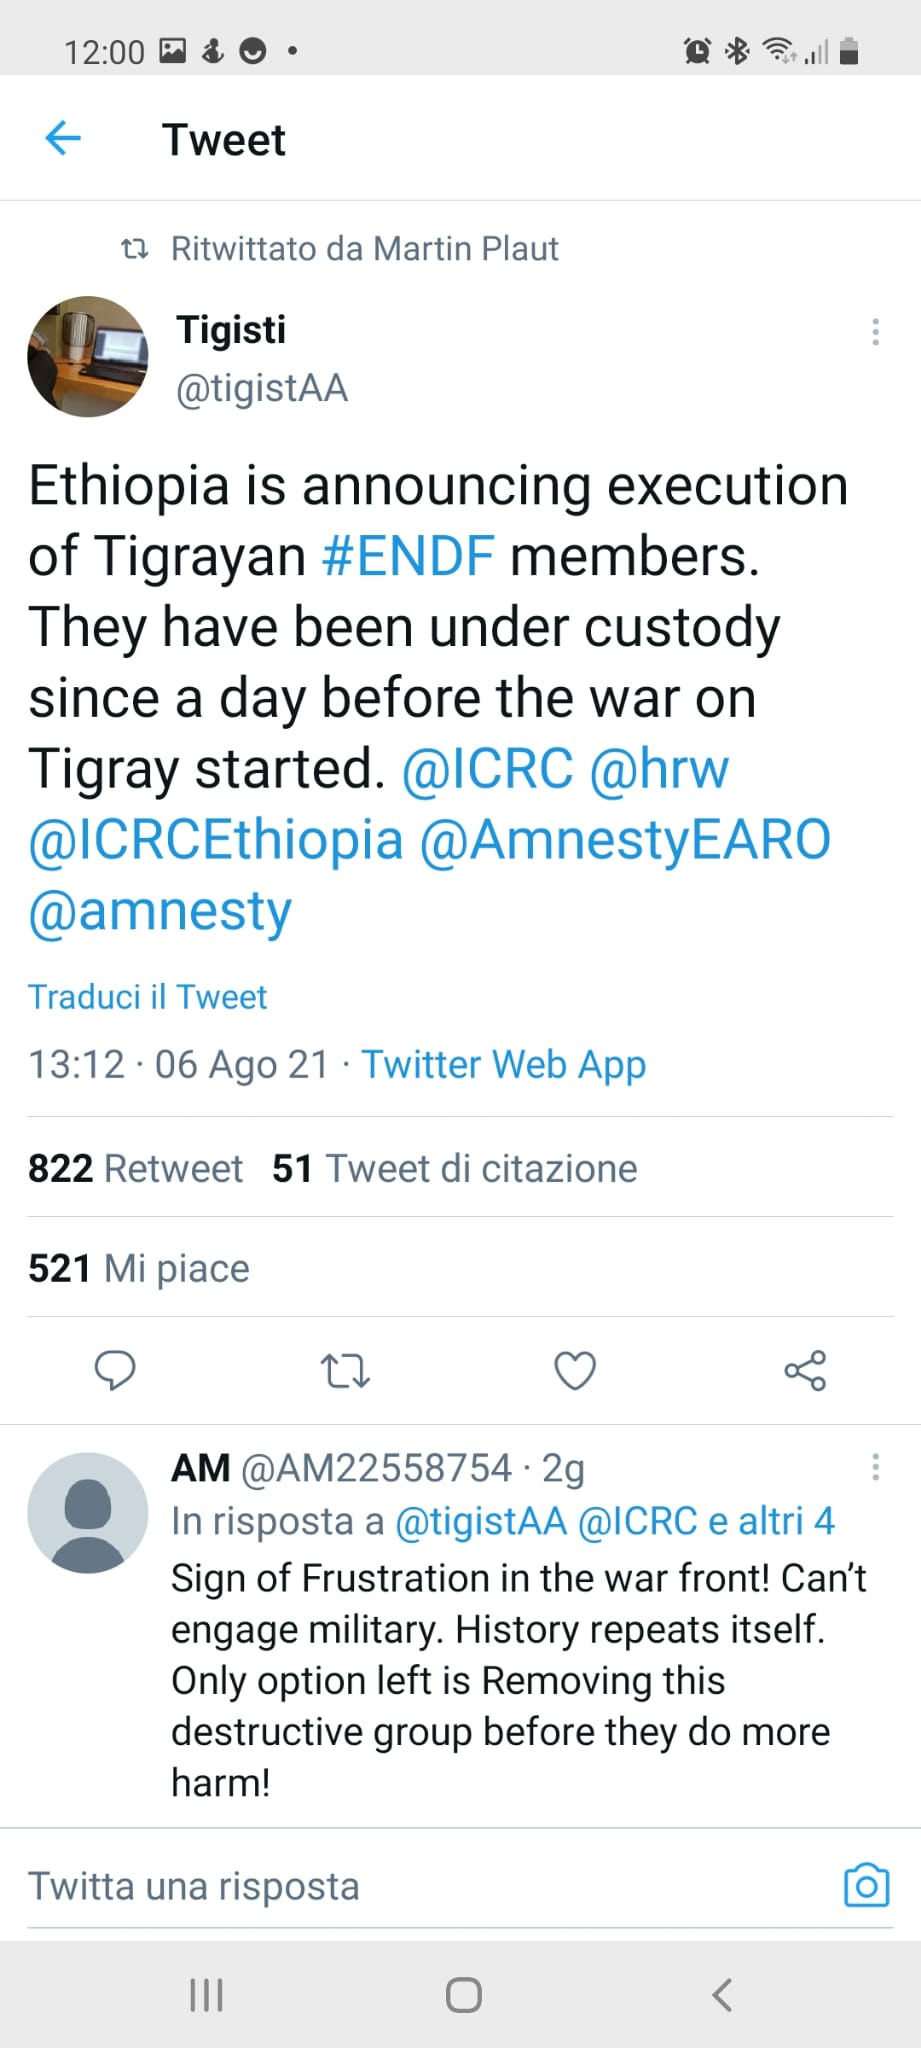View the 51 Tweet di citazione list
The image size is (921, 2048).
454,1168
